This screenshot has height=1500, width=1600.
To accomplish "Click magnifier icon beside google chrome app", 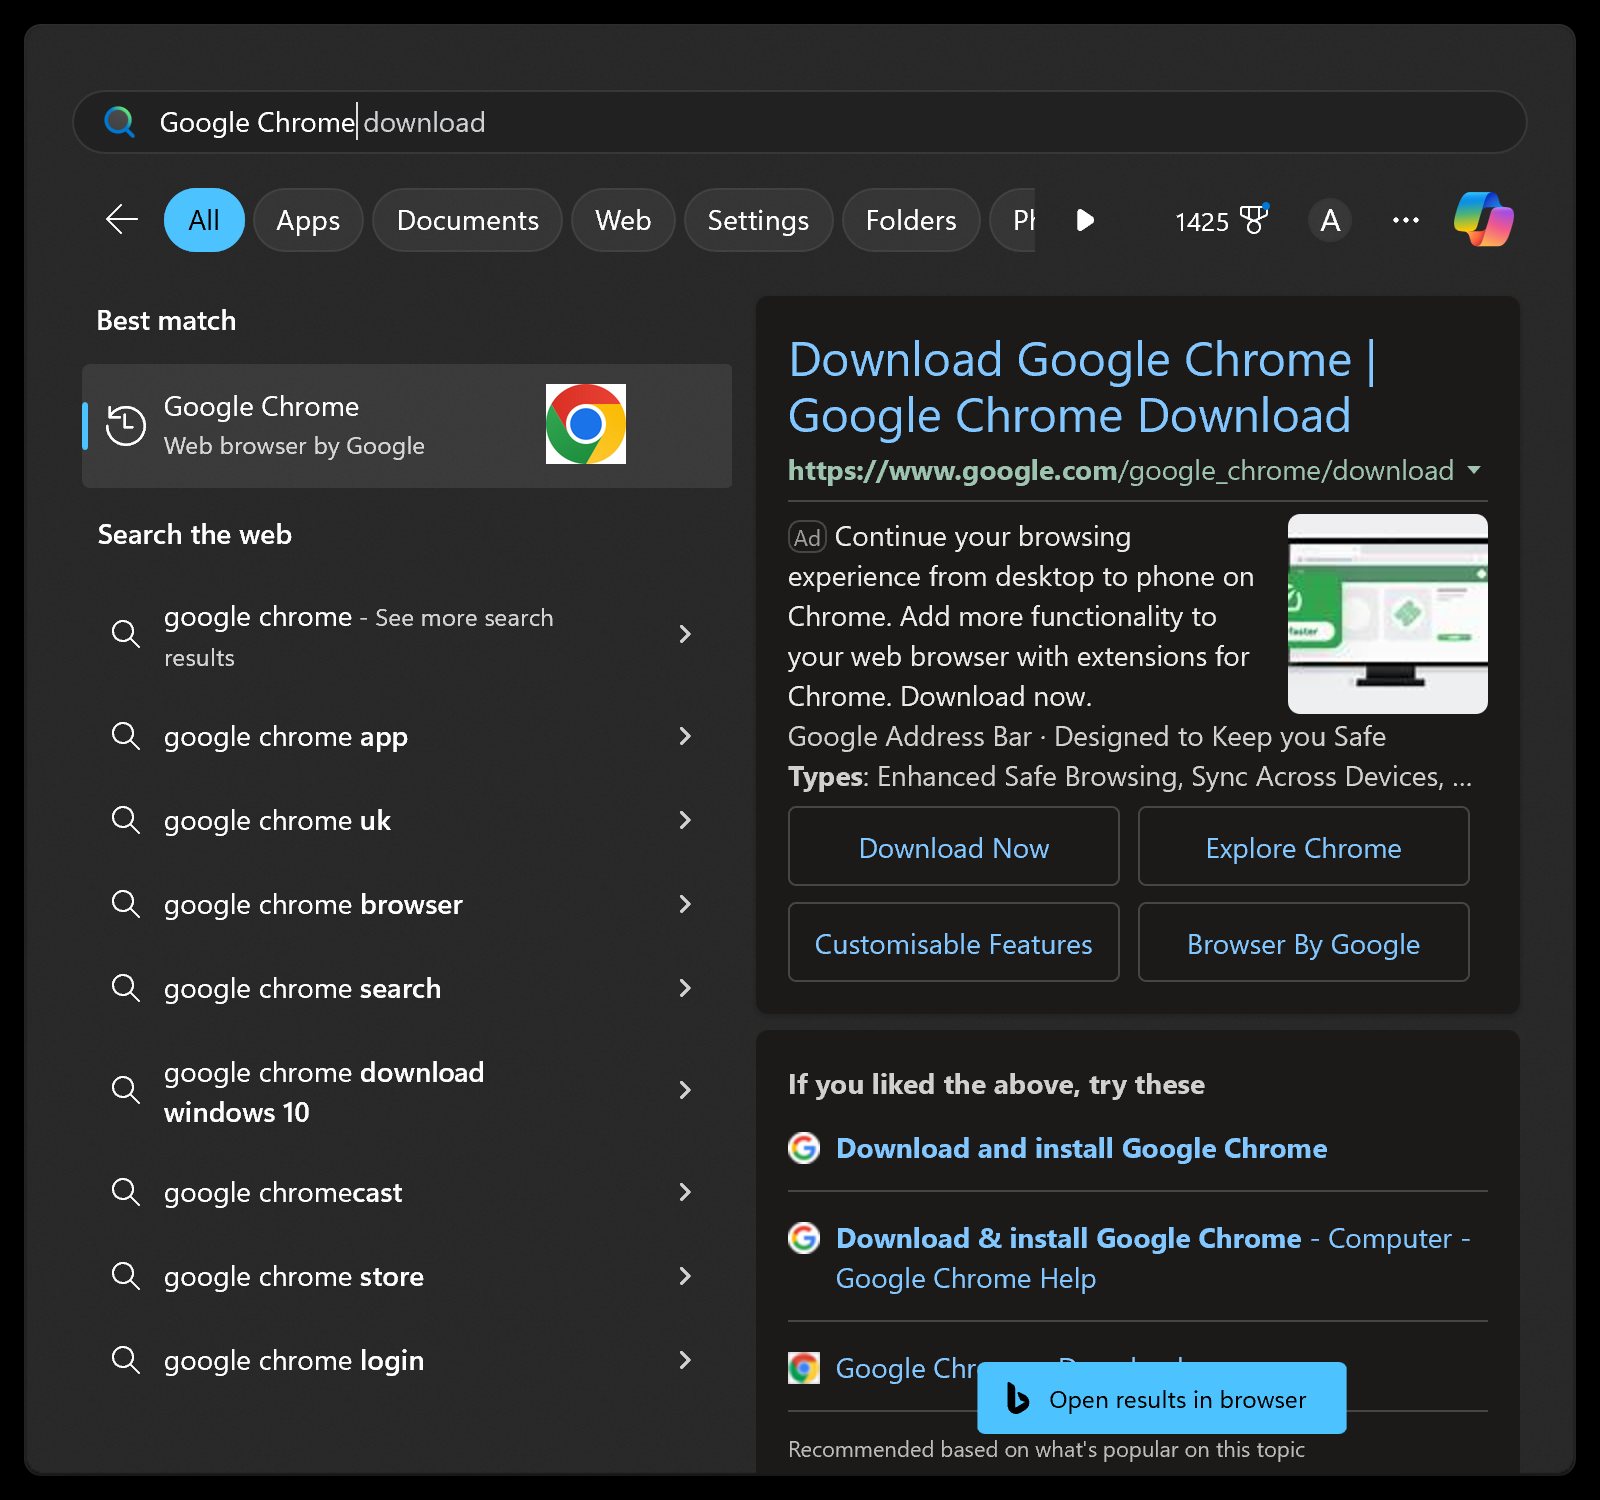I will (126, 736).
